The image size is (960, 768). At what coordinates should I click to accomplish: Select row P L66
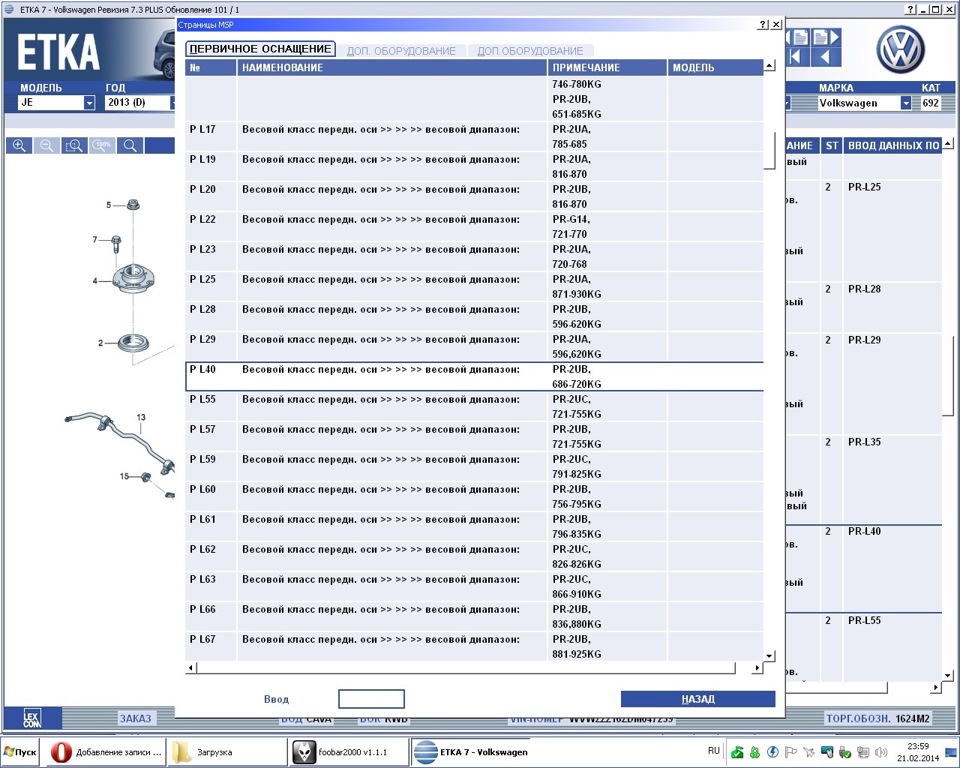[x=474, y=617]
